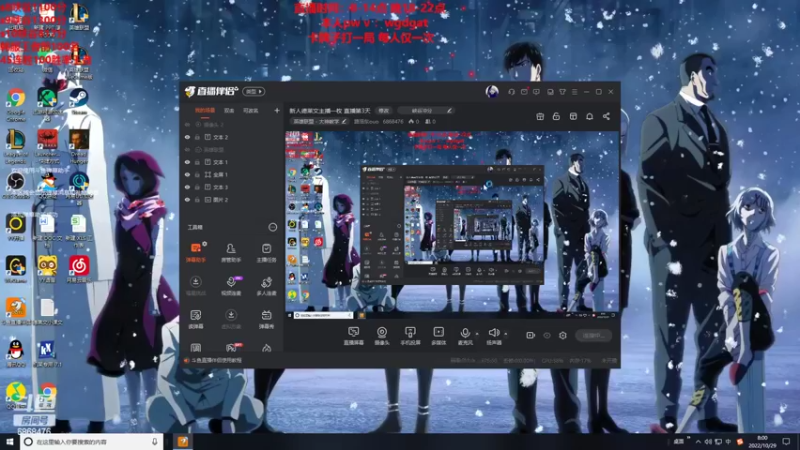Click the orange app icon on taskbar

click(183, 441)
